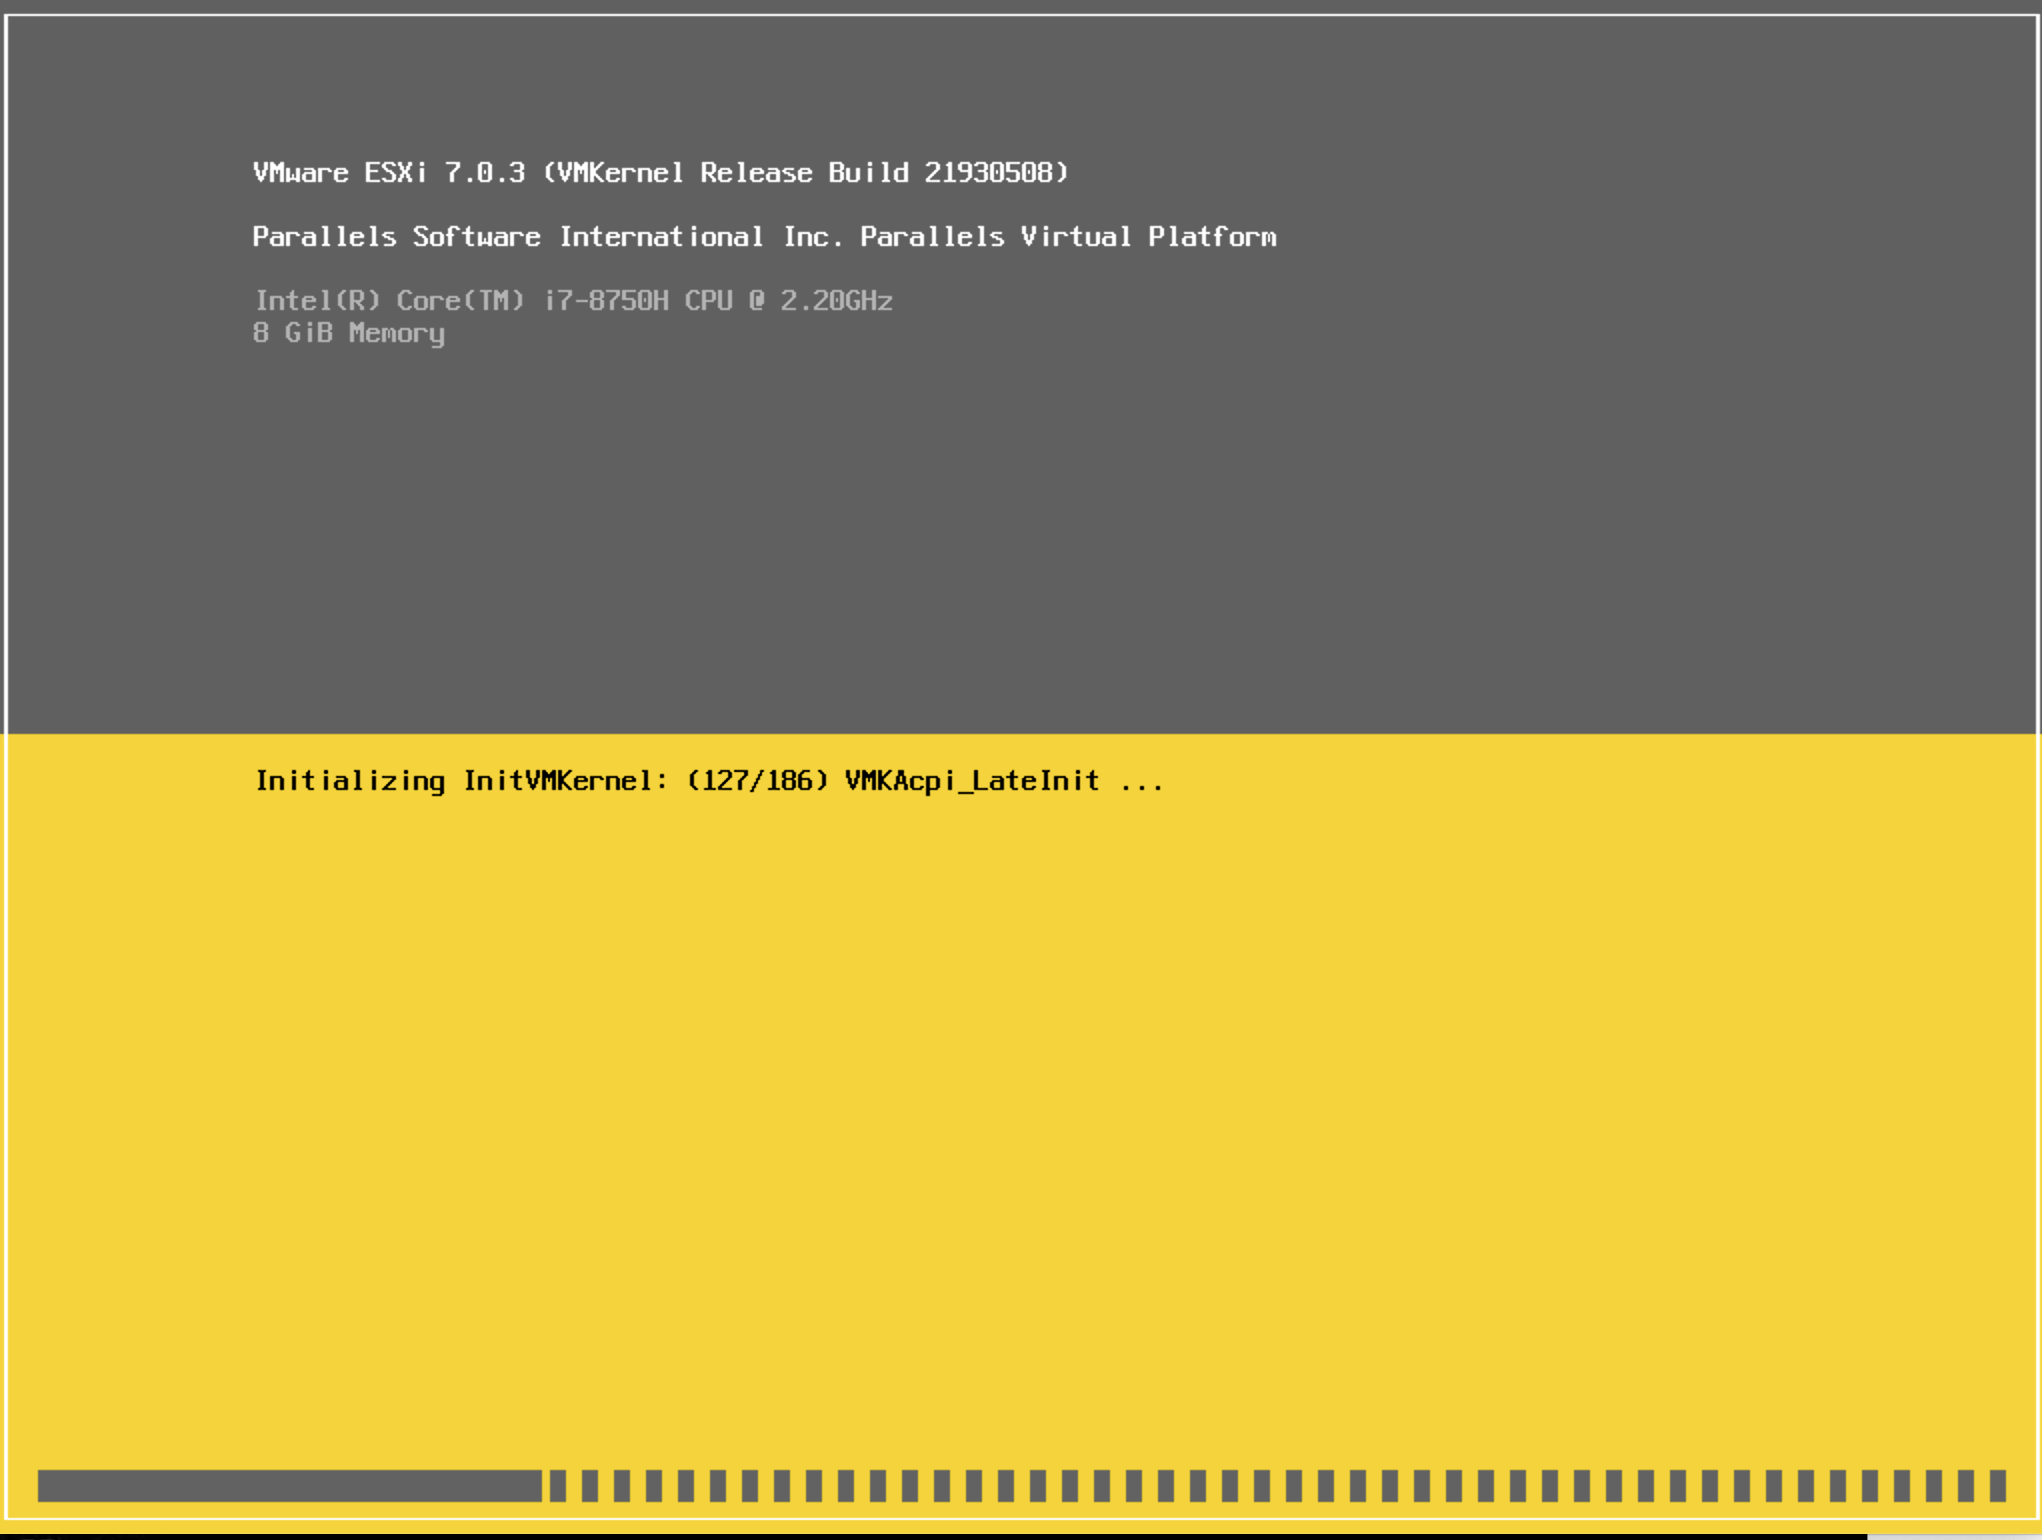Click the 8 GiB Memory text

point(348,334)
